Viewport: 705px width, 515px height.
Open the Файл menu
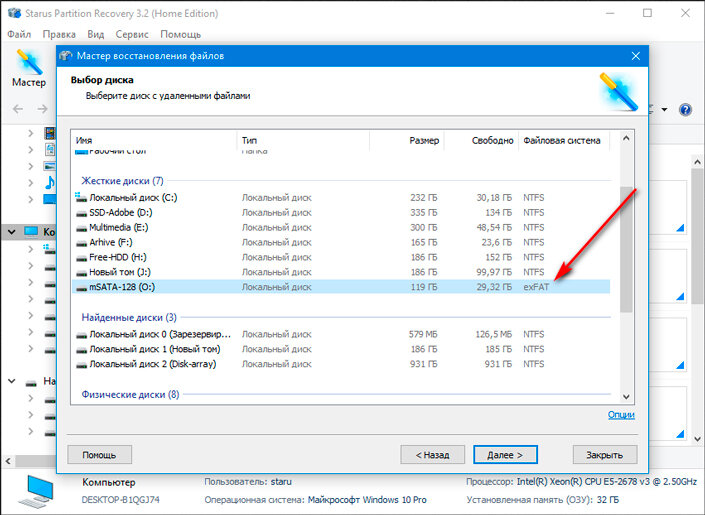(x=19, y=34)
